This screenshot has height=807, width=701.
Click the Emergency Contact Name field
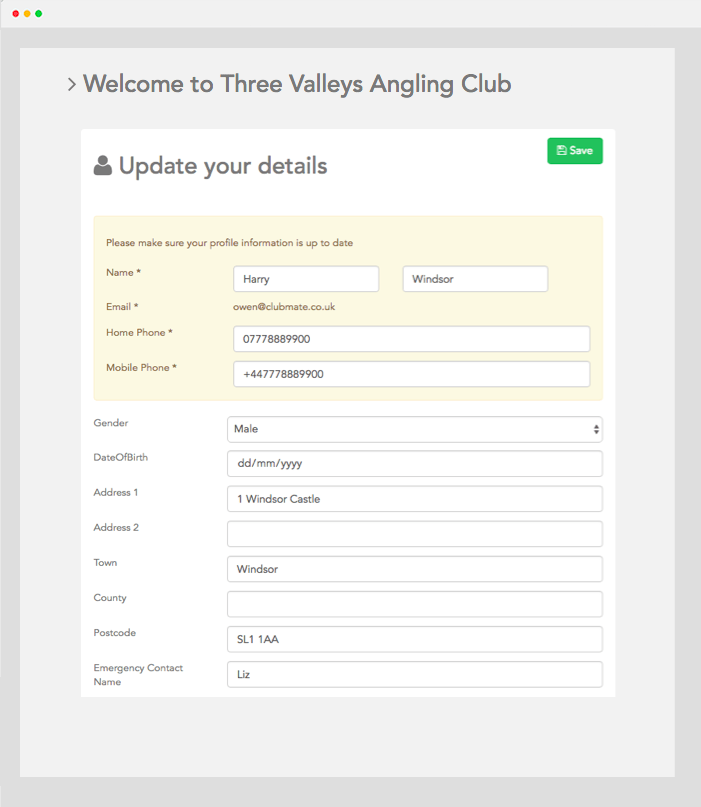[414, 674]
